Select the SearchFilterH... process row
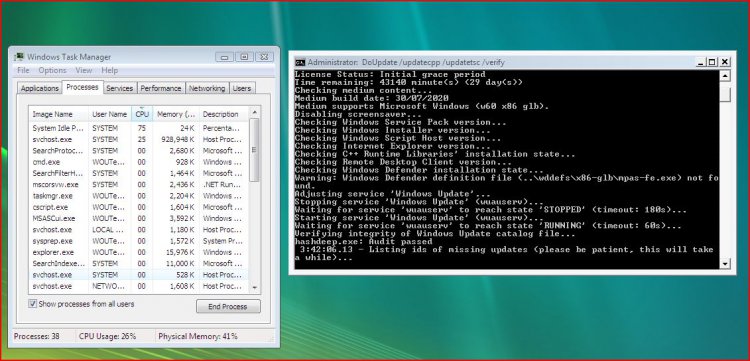750x361 pixels. point(138,173)
